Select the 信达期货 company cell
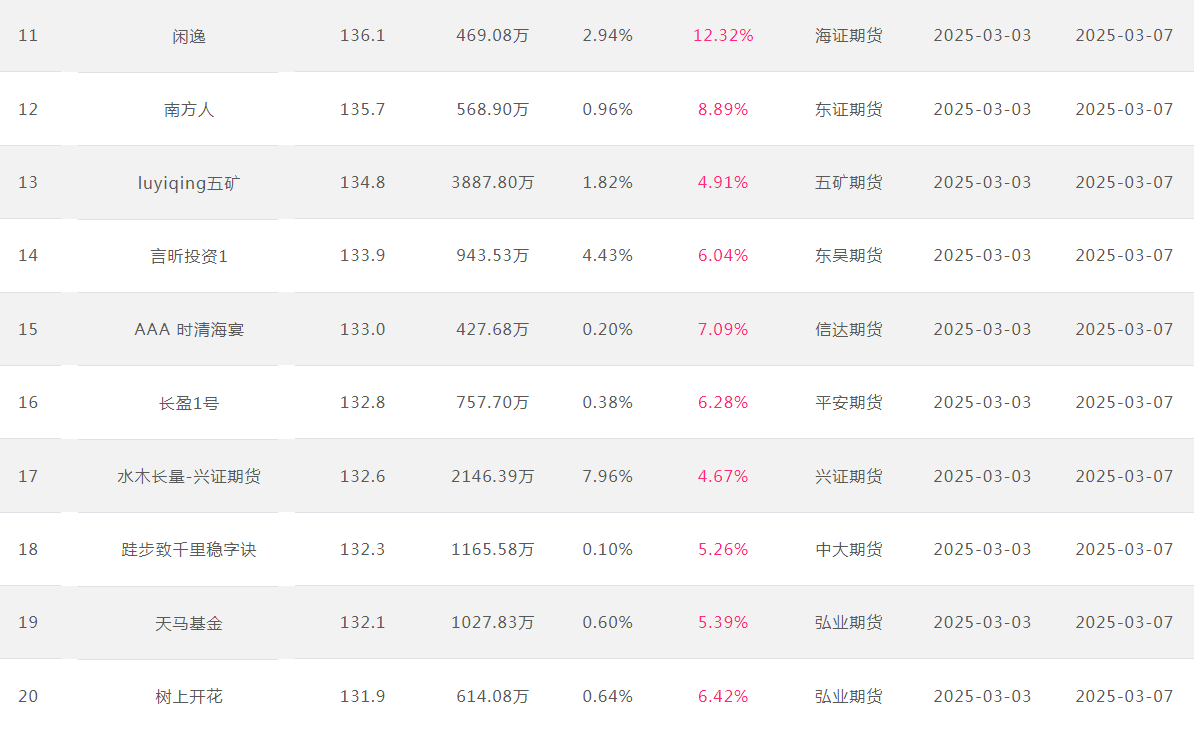This screenshot has width=1194, height=730. [x=848, y=330]
